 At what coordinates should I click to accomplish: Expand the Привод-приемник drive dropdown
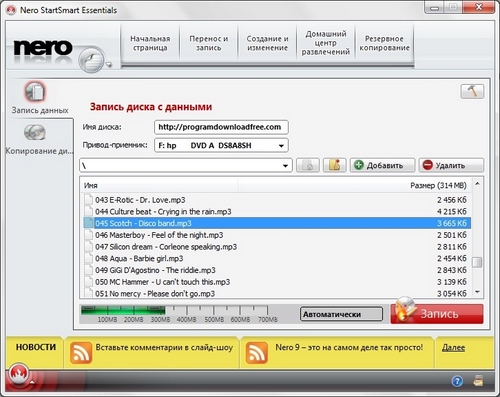pos(281,146)
